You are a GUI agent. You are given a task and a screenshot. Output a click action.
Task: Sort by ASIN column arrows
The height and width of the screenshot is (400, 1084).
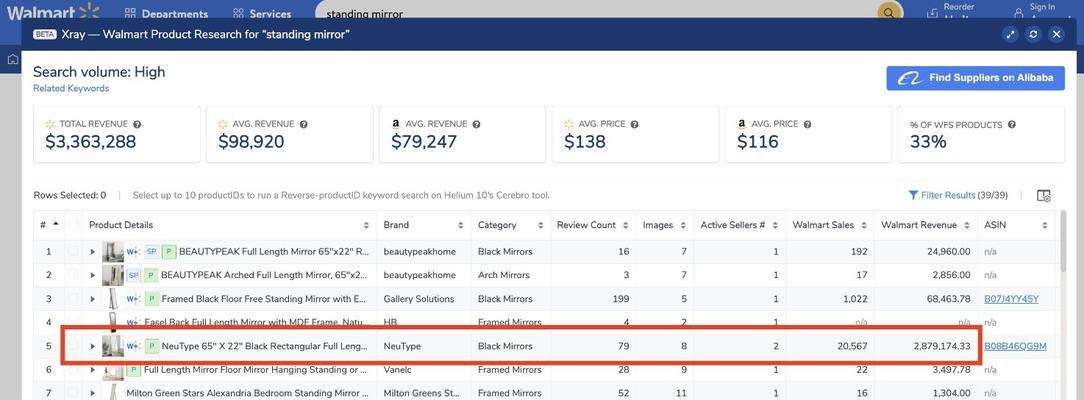pos(1046,225)
